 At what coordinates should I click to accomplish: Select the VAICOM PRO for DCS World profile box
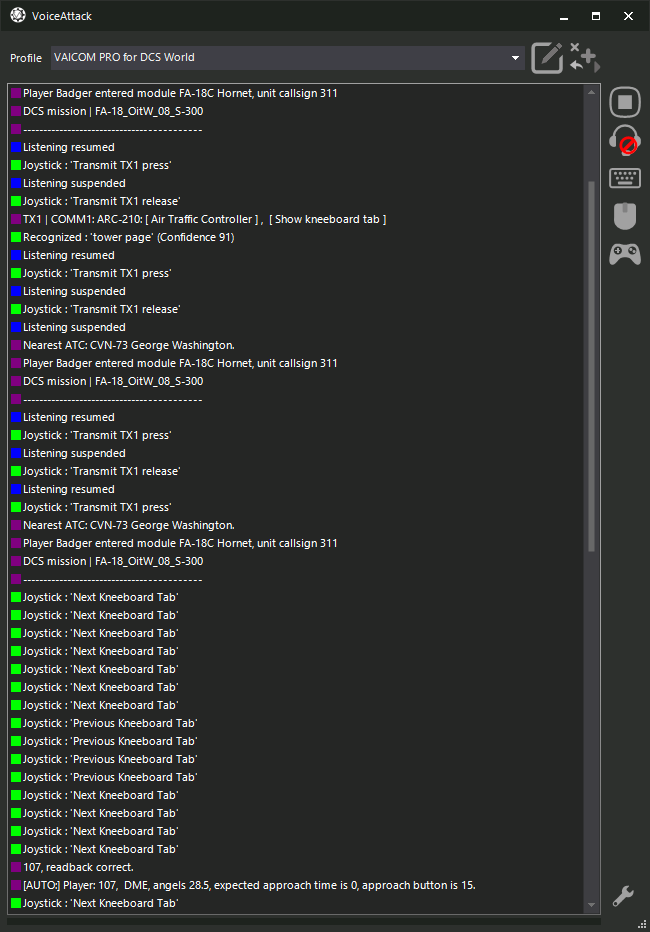tap(288, 58)
